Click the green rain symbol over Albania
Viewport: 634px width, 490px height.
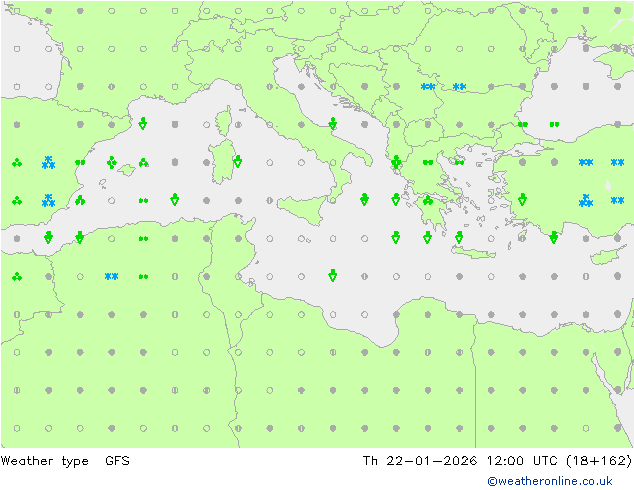point(396,162)
